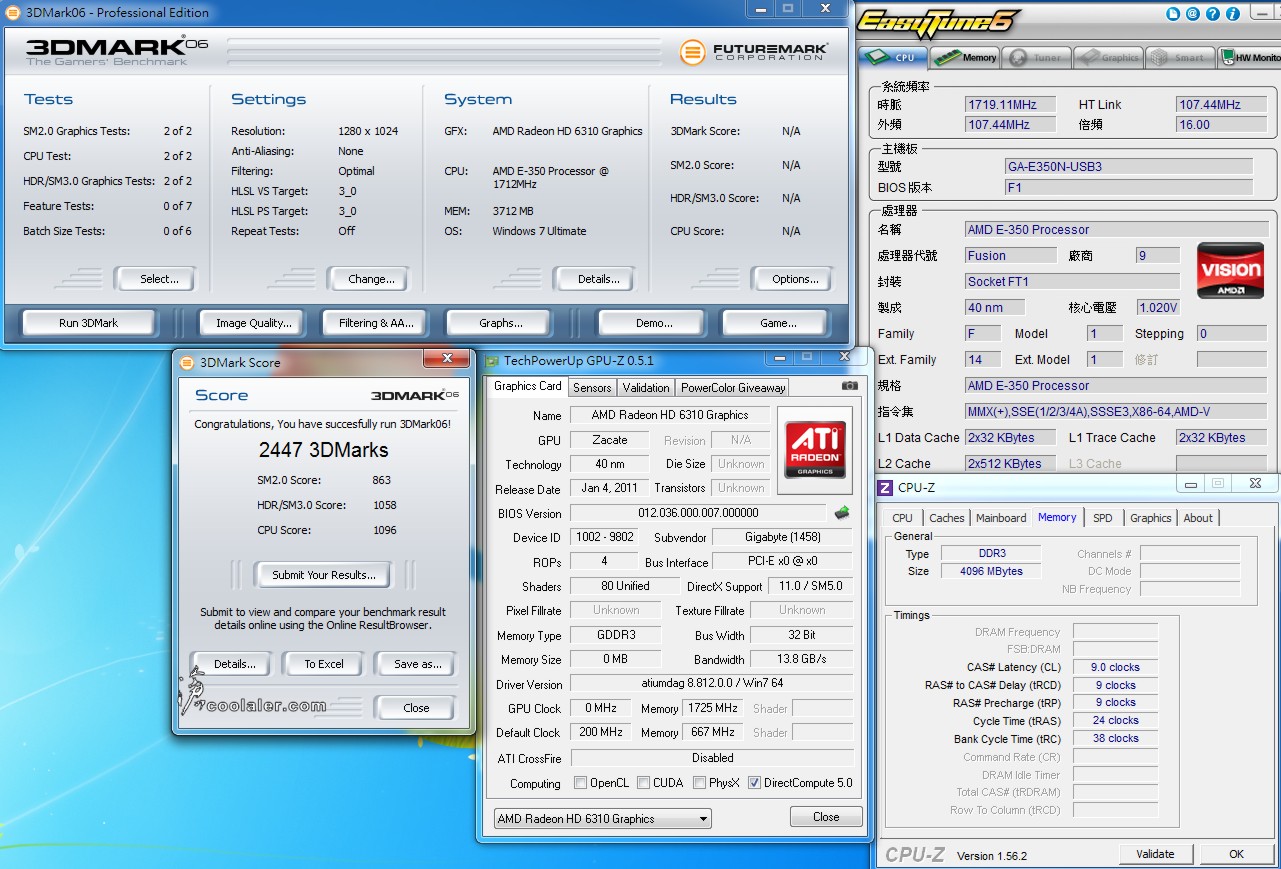
Task: Click Validate button in CPU-Z
Action: tap(1155, 854)
